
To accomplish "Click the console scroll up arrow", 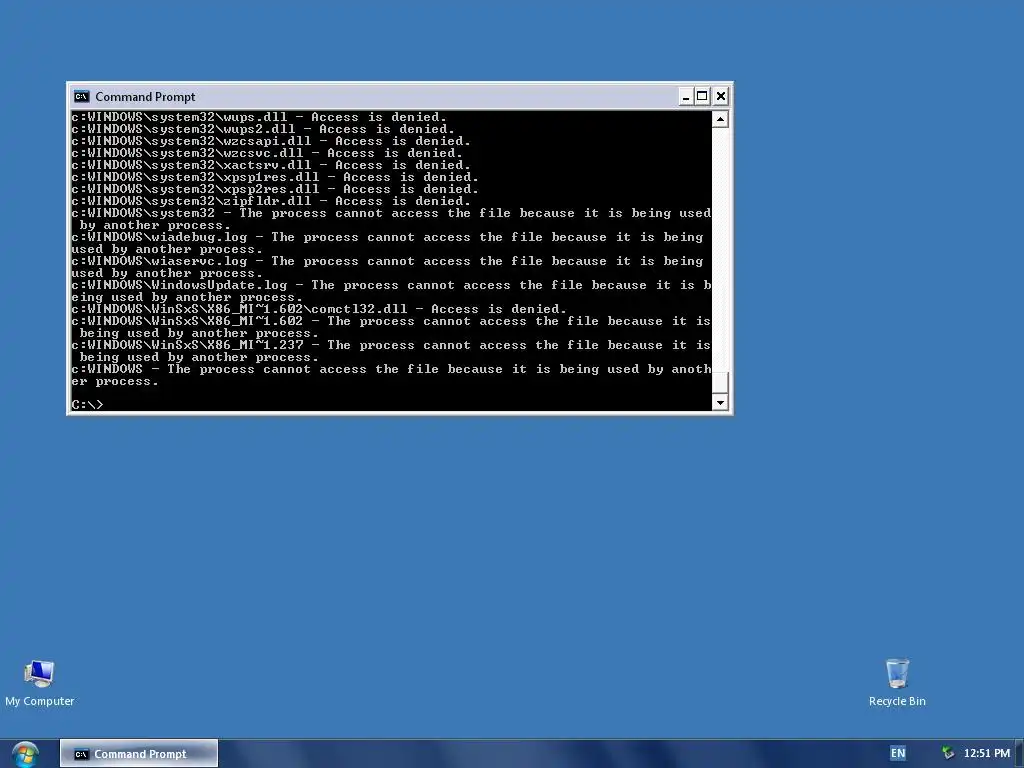I will pyautogui.click(x=720, y=119).
